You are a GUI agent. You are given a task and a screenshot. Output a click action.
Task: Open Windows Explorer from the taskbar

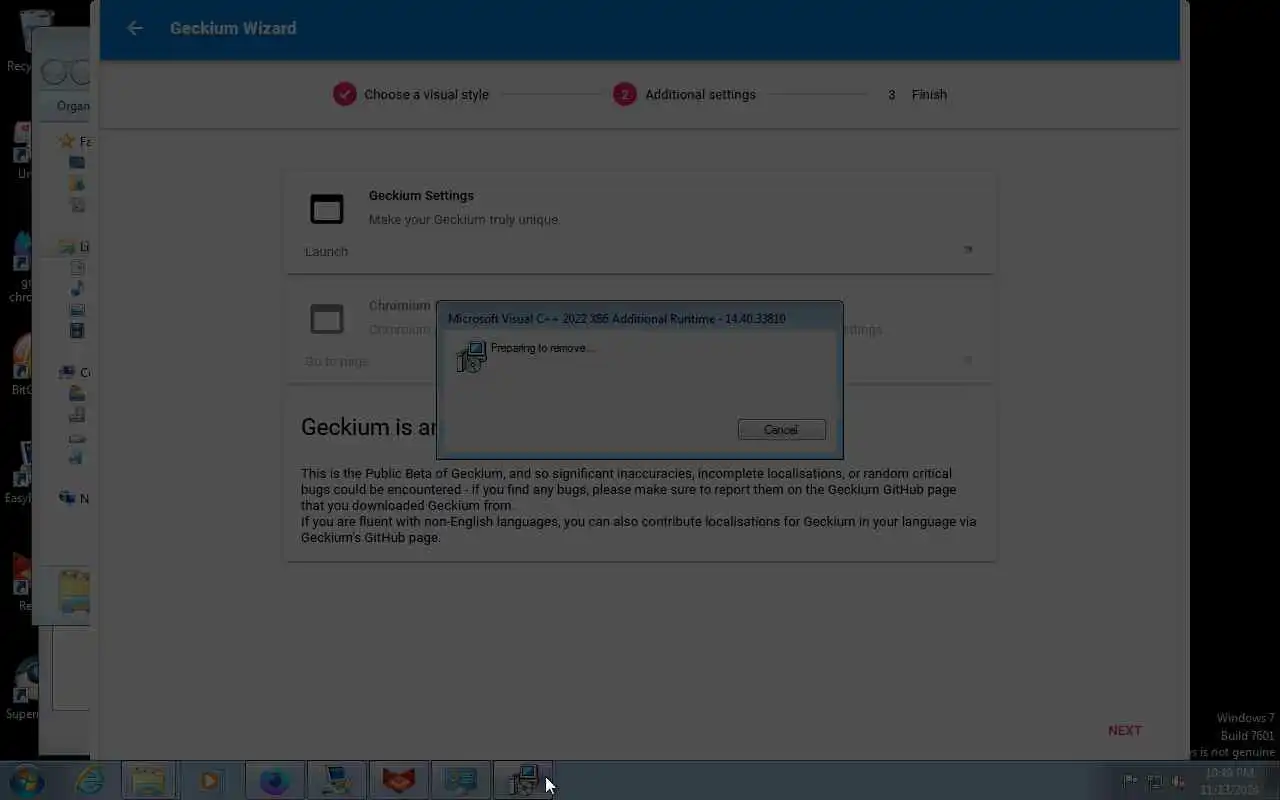(149, 780)
